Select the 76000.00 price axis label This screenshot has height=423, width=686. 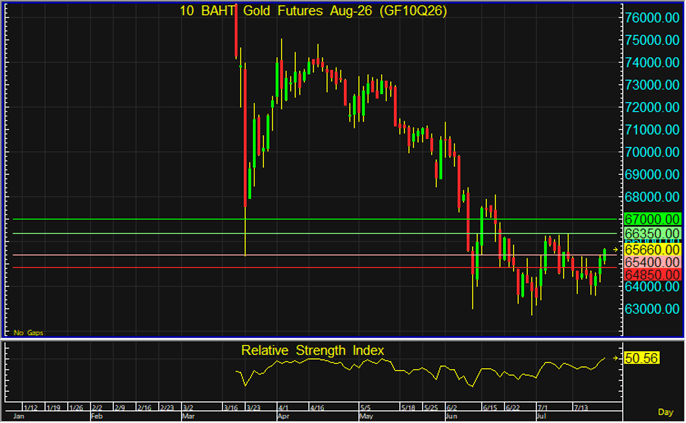[652, 18]
